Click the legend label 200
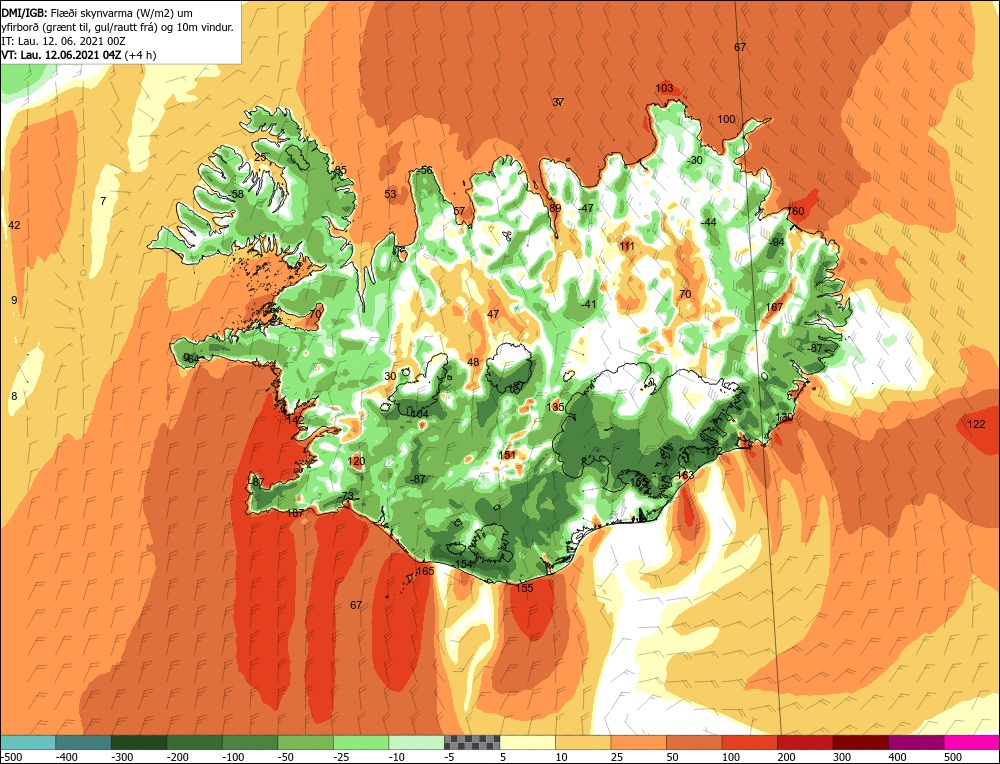1000x764 pixels. pos(786,757)
